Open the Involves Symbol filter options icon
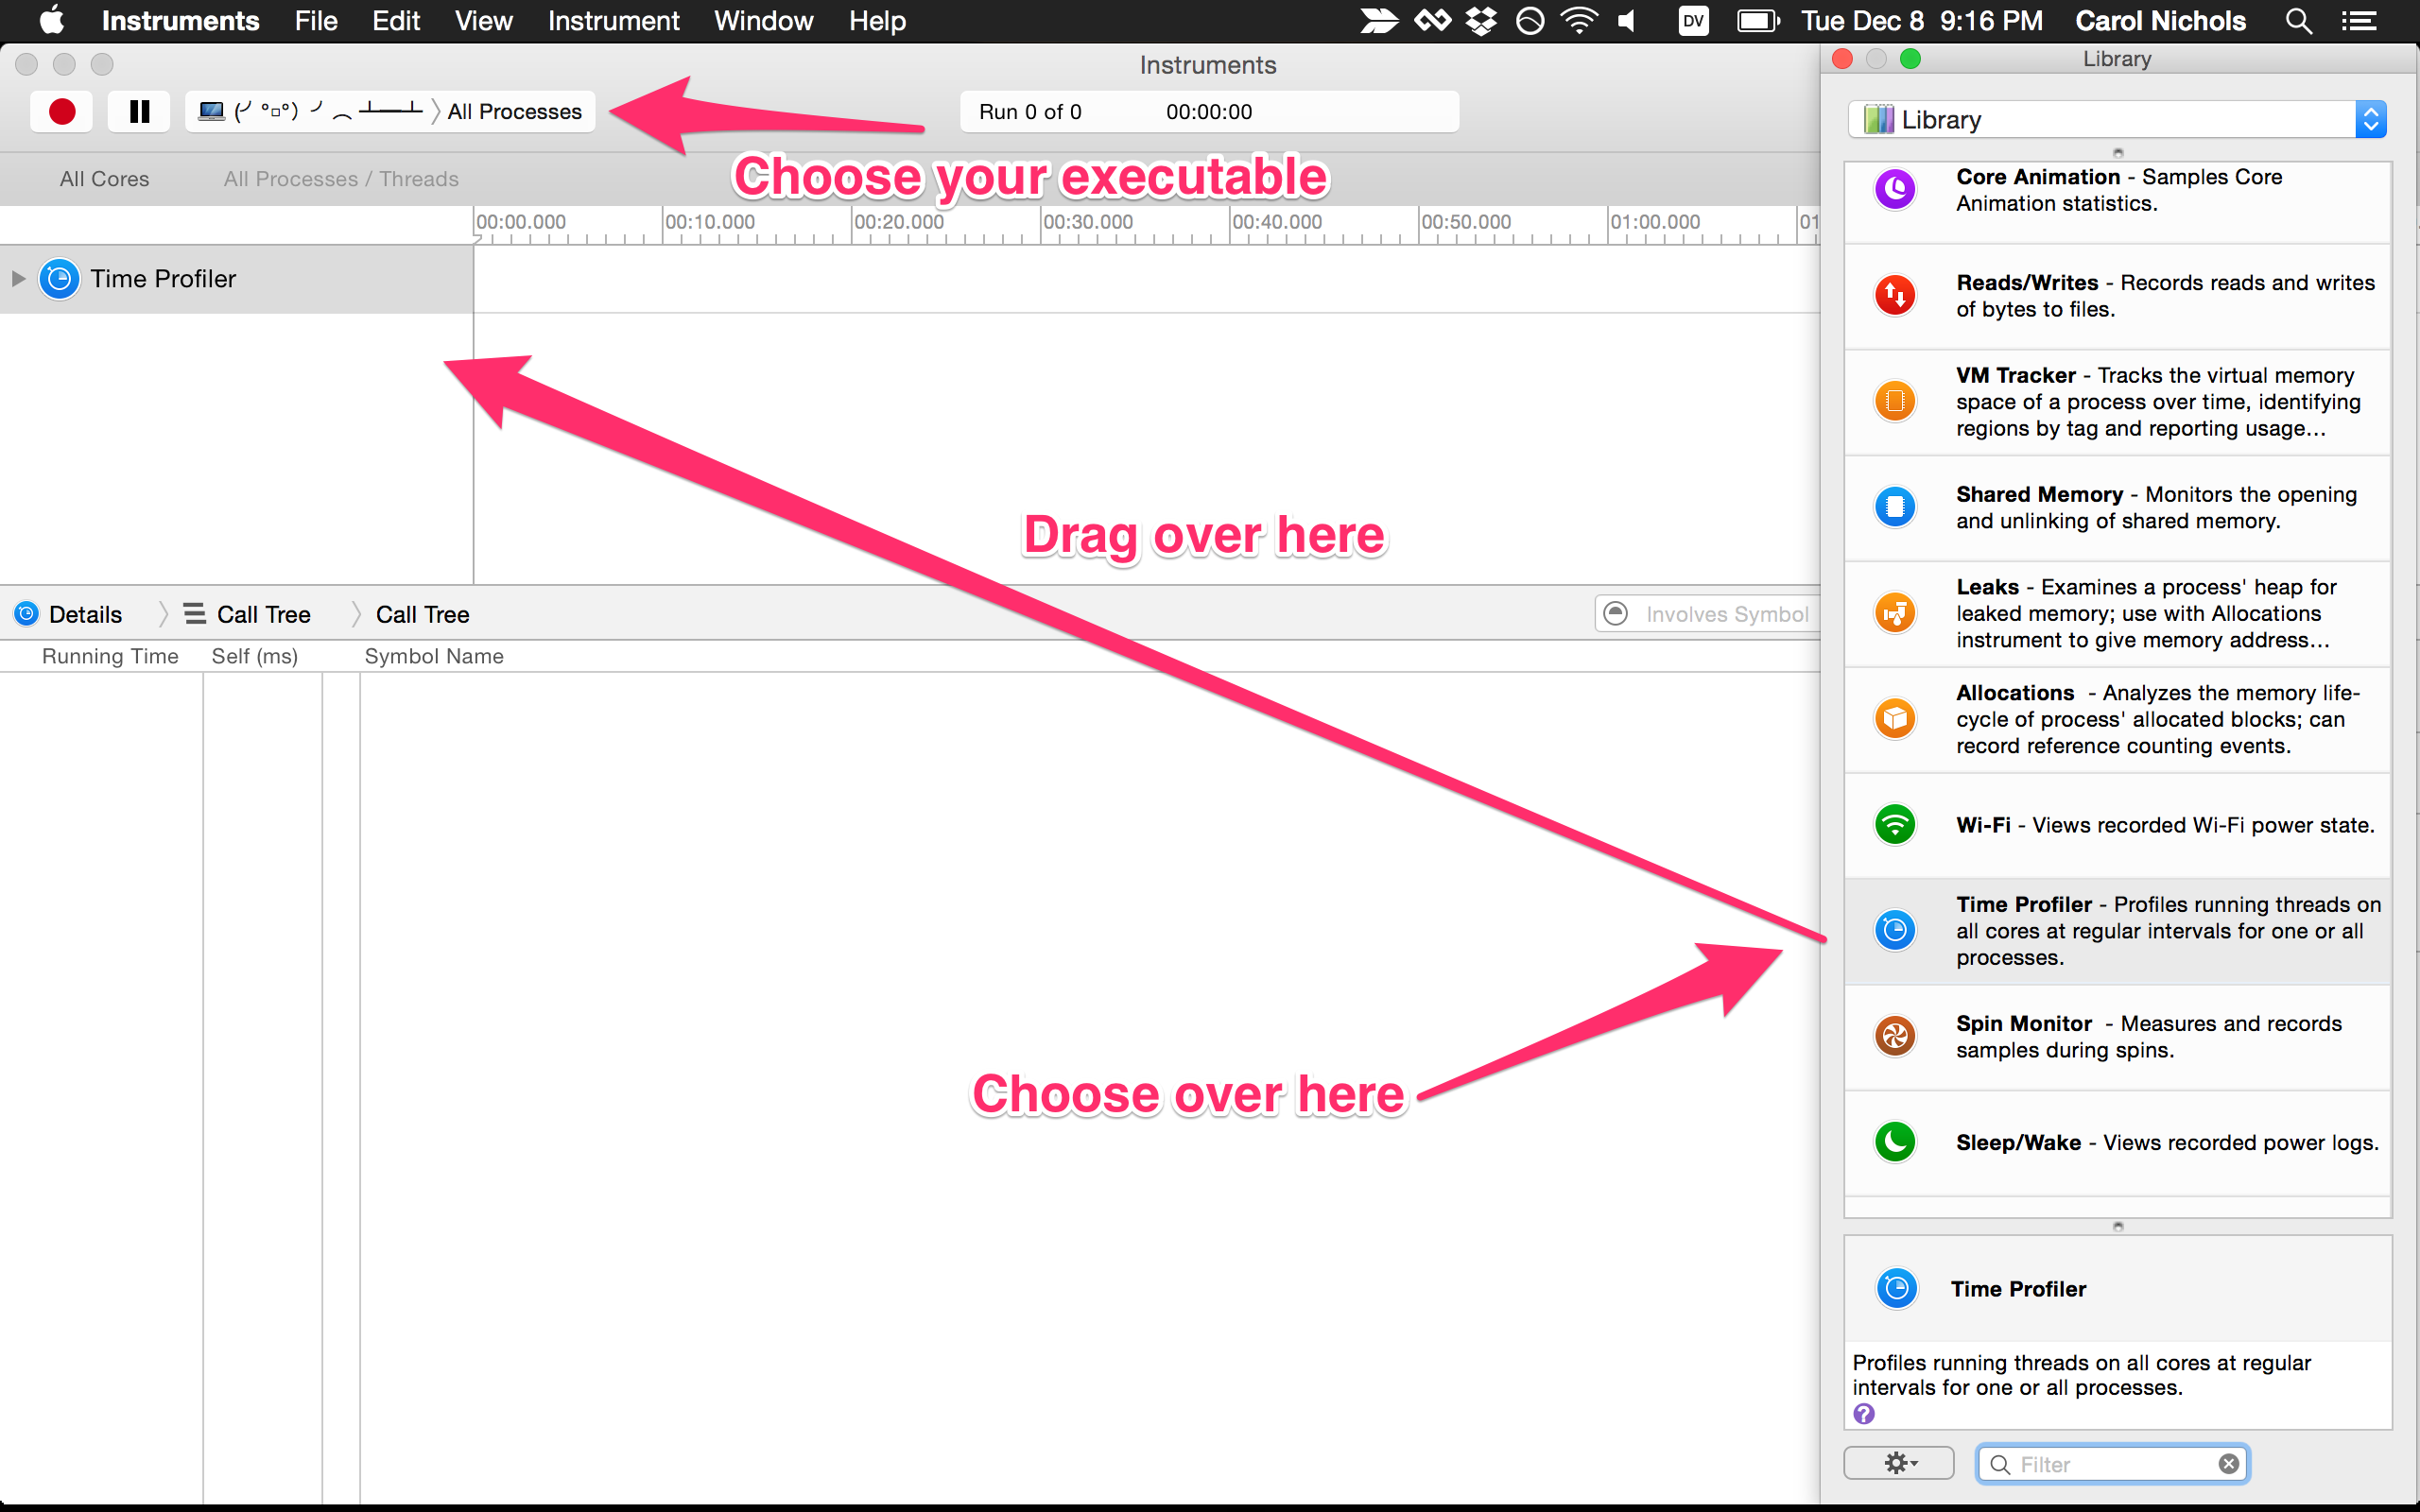 (1616, 613)
